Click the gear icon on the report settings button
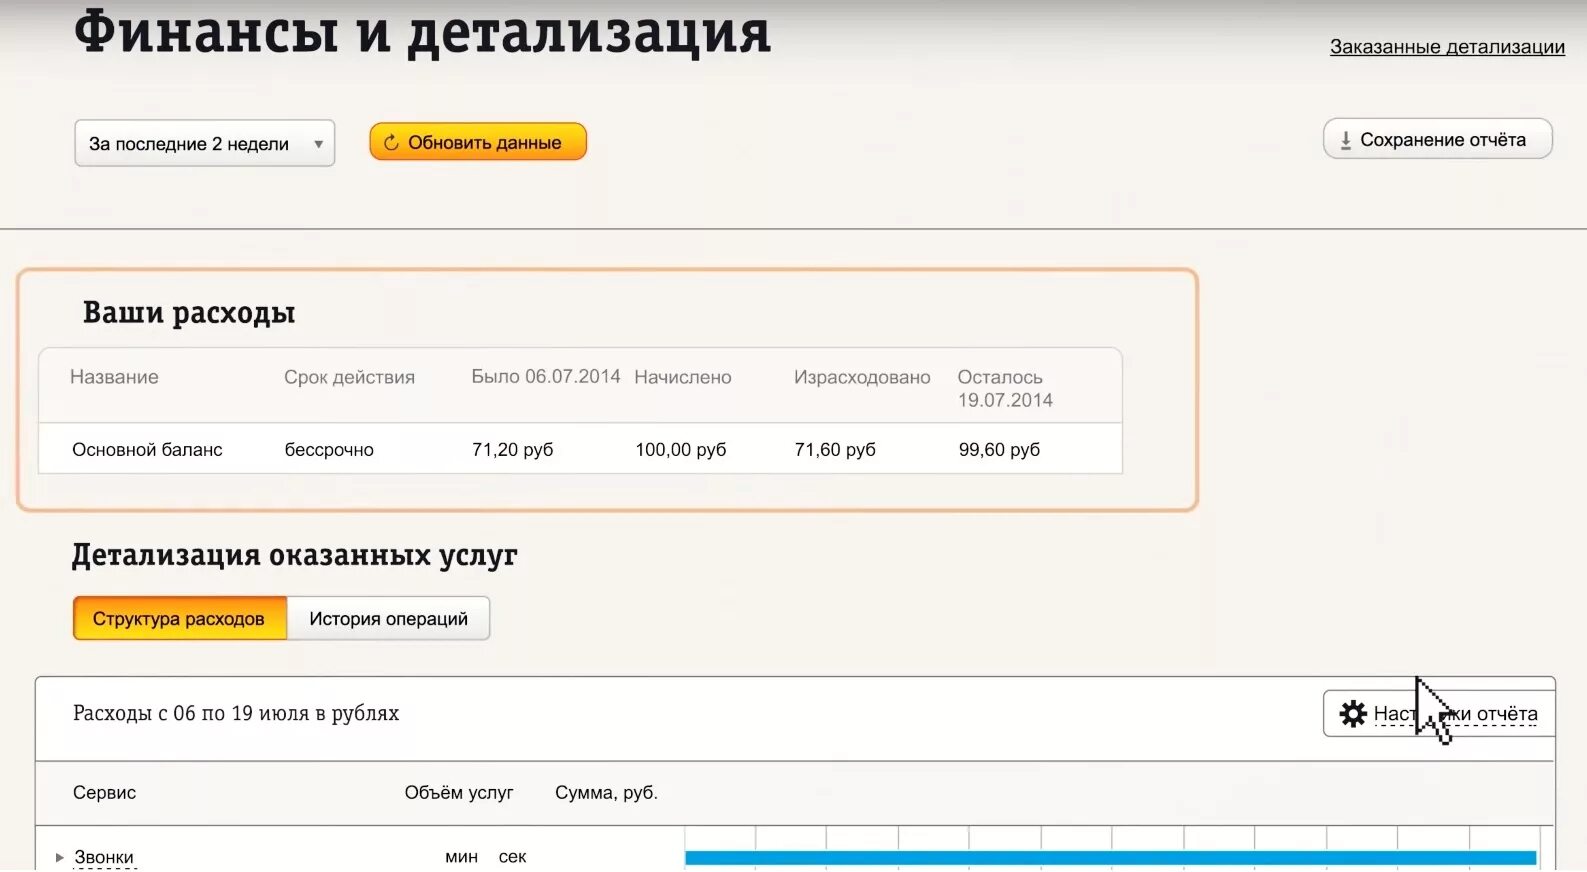Screen dimensions: 1587x872 pyautogui.click(x=1353, y=713)
